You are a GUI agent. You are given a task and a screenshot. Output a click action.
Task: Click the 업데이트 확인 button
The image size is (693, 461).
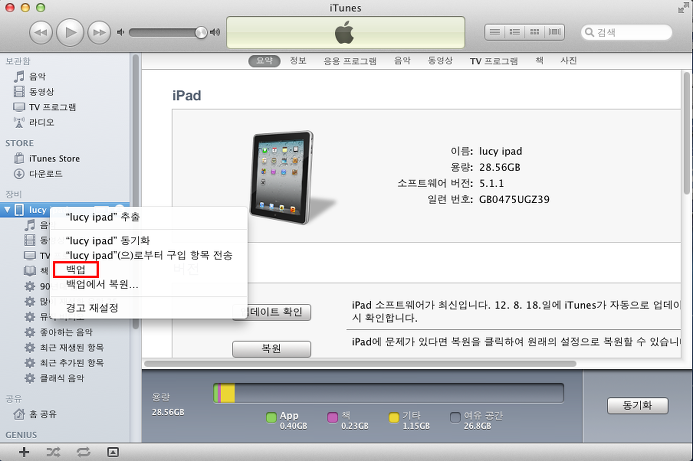coord(271,312)
